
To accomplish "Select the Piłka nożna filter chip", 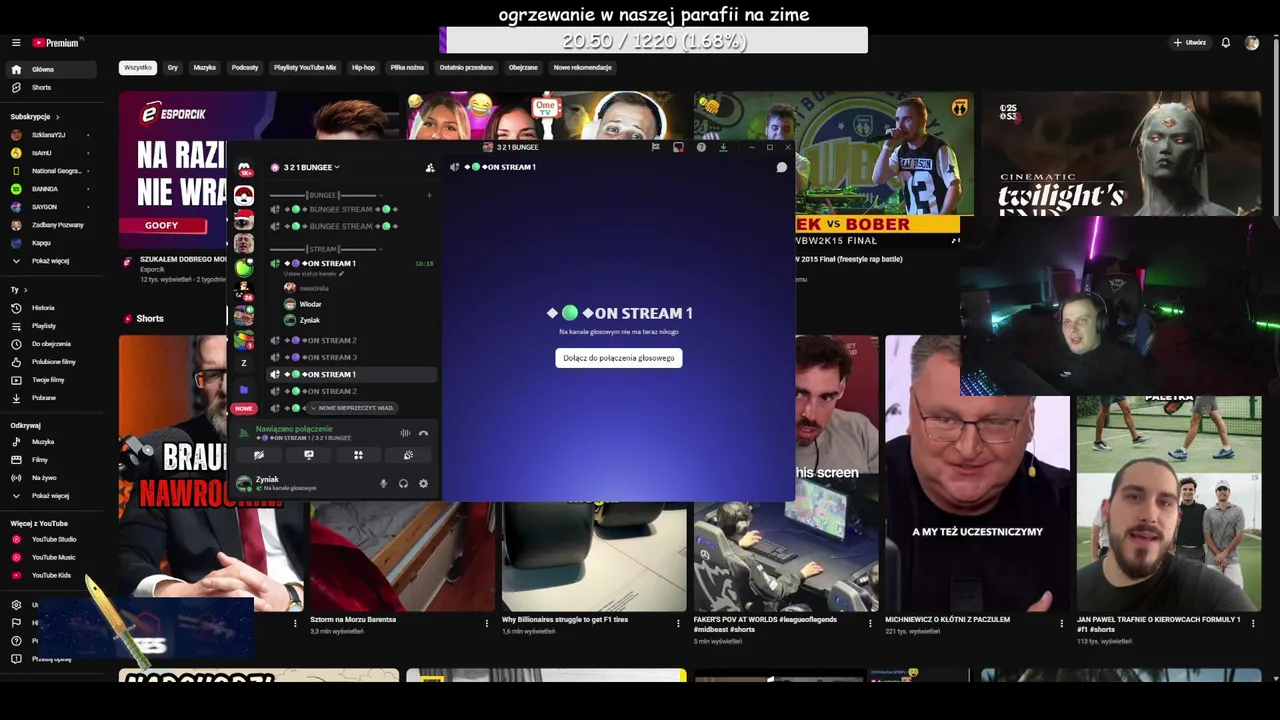I will pos(407,68).
